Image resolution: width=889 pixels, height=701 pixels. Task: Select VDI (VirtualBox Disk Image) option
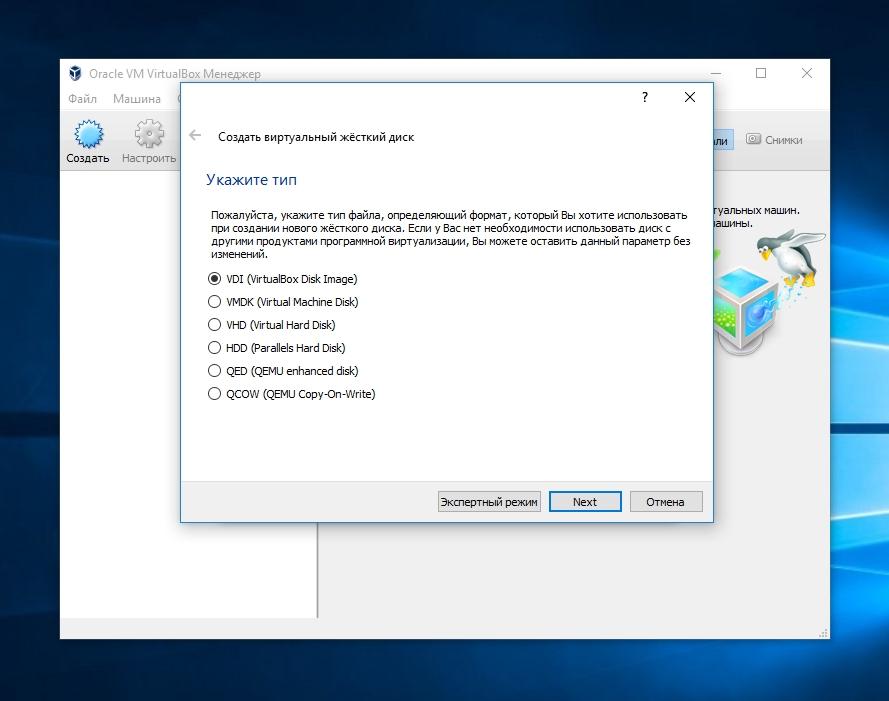[x=282, y=279]
